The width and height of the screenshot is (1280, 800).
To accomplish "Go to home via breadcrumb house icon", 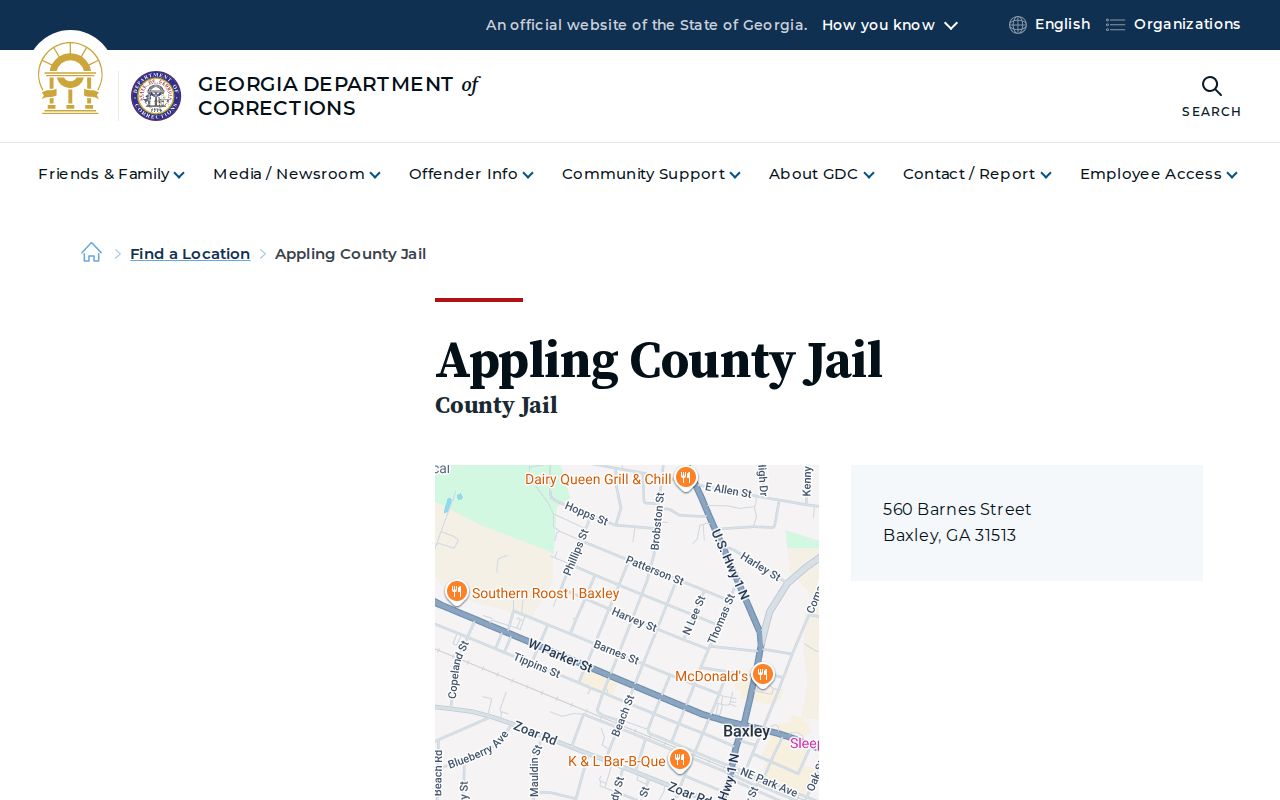I will tap(91, 253).
